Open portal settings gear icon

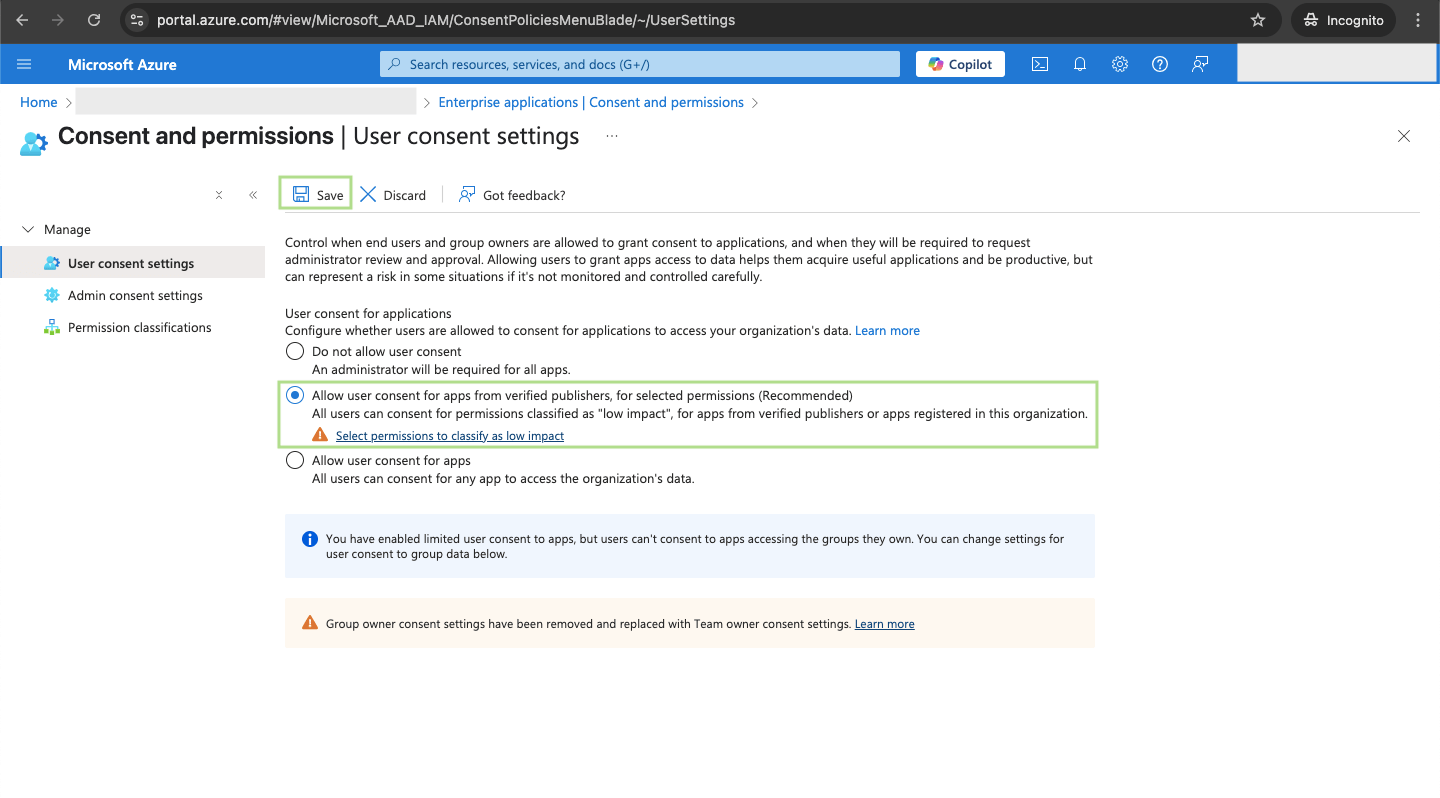pos(1120,64)
